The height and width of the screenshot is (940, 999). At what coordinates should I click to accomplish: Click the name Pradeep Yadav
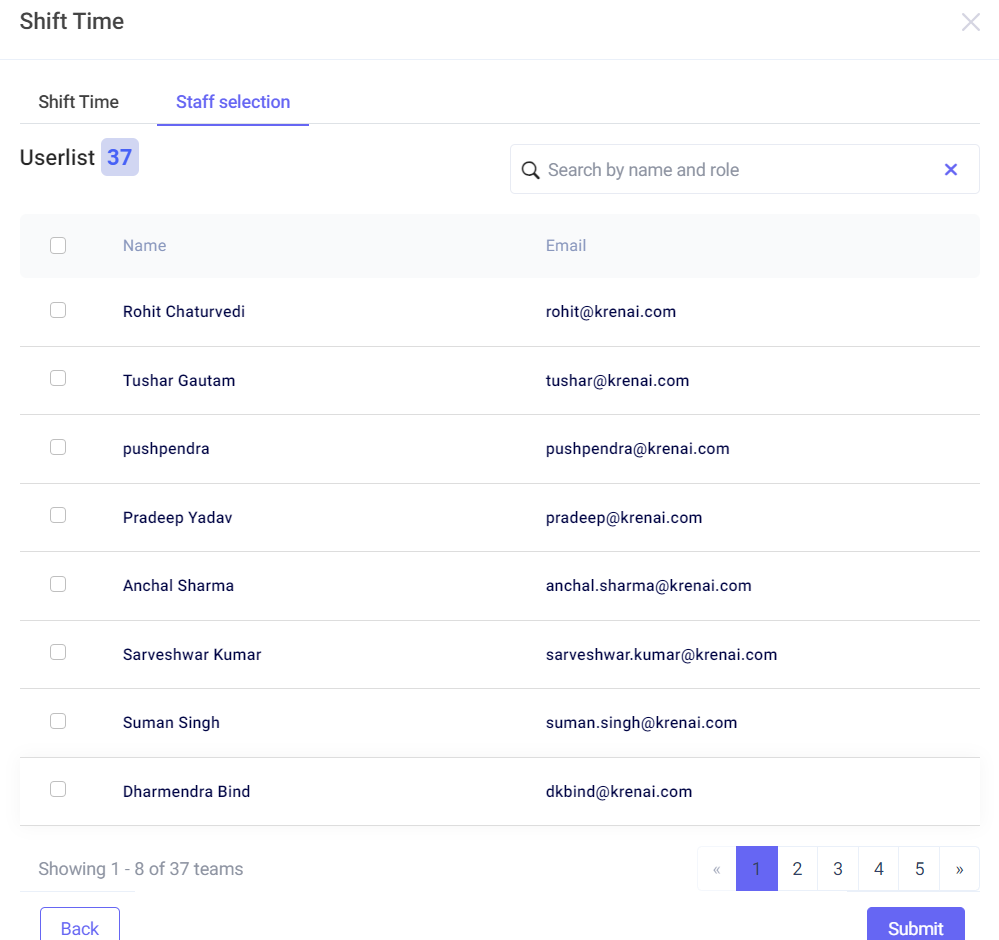coord(178,517)
